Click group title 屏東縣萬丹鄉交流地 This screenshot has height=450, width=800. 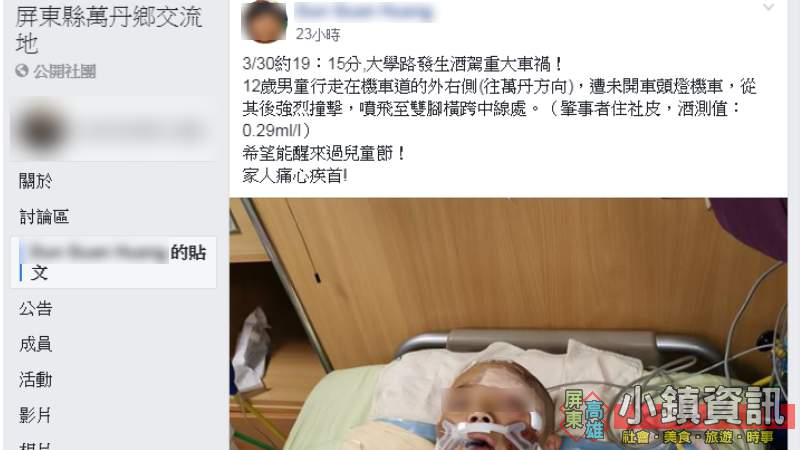(x=109, y=30)
